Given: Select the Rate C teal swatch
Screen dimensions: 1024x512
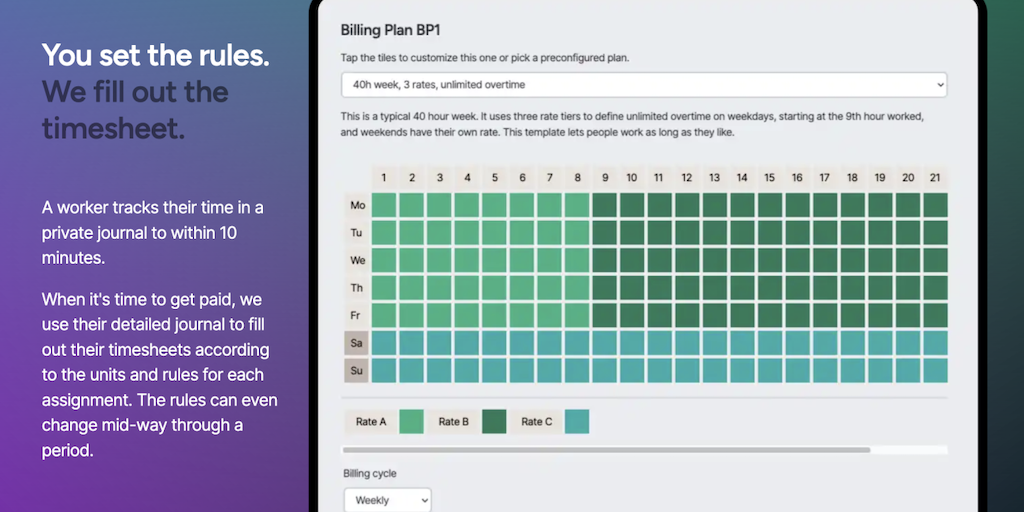Looking at the screenshot, I should click(x=577, y=422).
